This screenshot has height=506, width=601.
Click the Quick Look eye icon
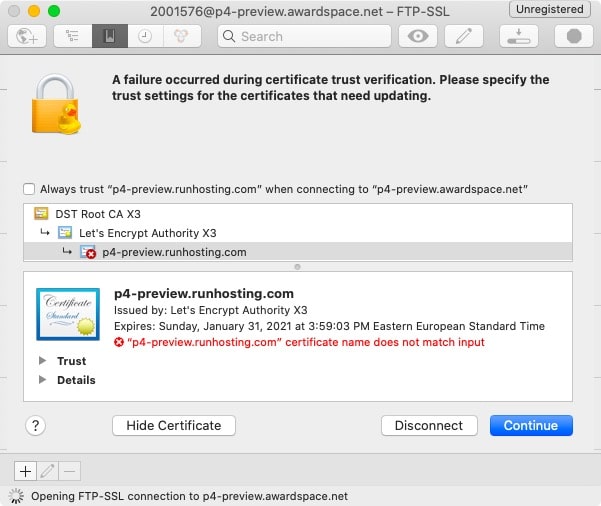point(418,36)
